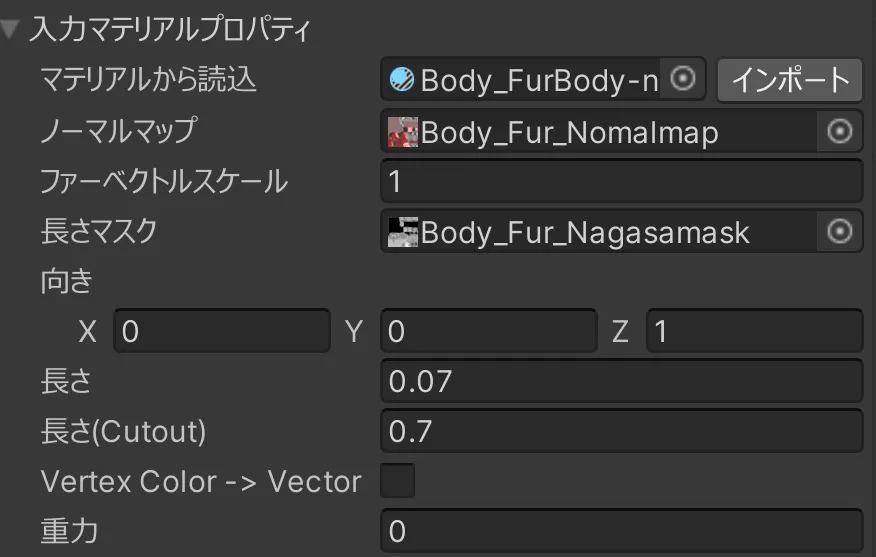The height and width of the screenshot is (557, 876).
Task: Click the 向き Y value field
Action: tap(488, 331)
